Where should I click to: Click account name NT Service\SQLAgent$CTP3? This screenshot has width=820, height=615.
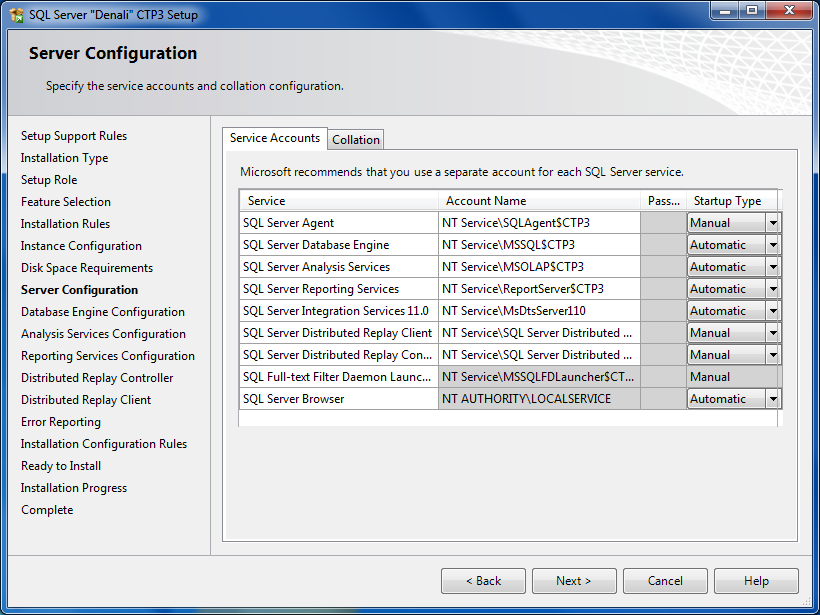pos(539,223)
